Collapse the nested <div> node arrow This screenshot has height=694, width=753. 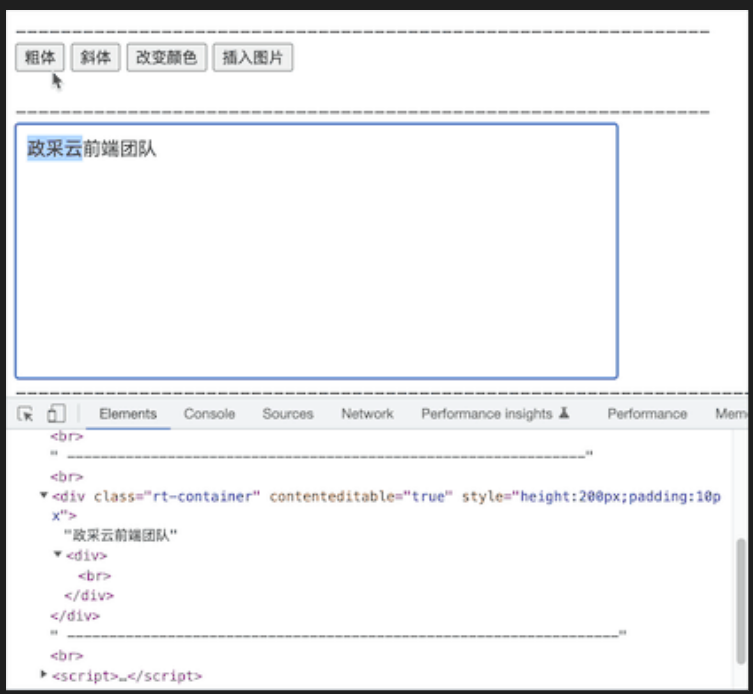pos(58,554)
